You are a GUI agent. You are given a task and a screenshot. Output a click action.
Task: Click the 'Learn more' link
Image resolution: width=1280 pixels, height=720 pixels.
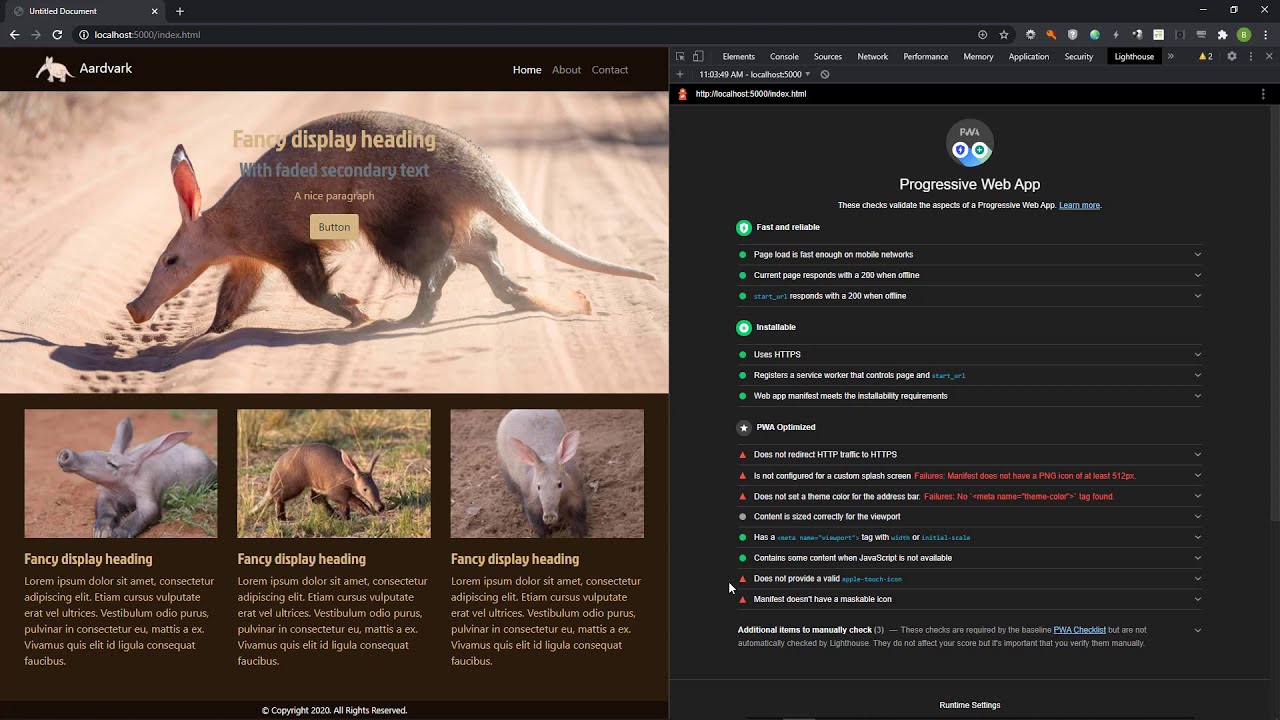pyautogui.click(x=1079, y=205)
